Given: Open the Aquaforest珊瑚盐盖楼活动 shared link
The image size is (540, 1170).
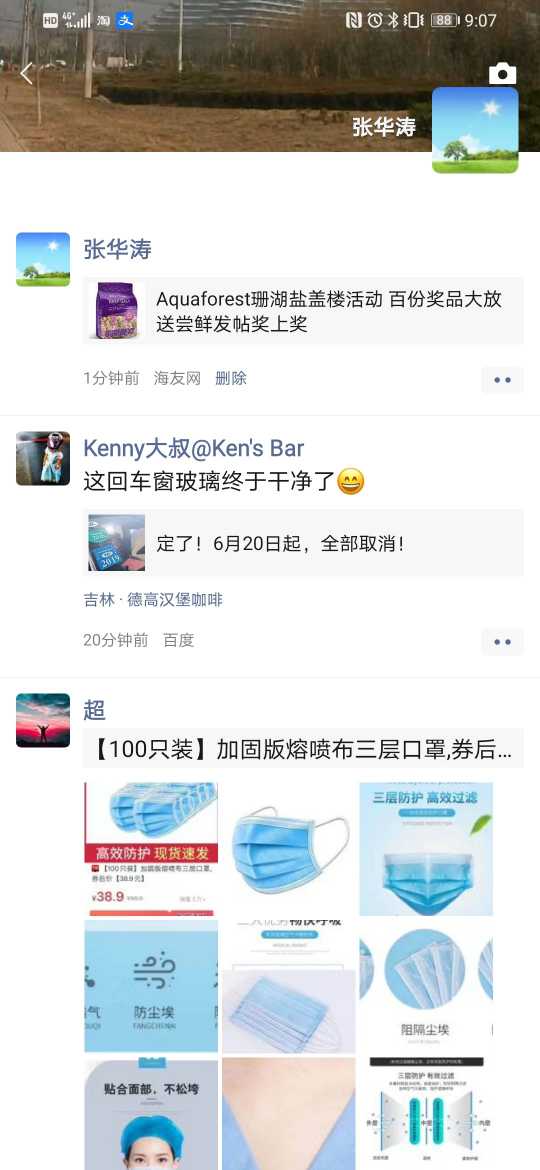Looking at the screenshot, I should pyautogui.click(x=304, y=310).
